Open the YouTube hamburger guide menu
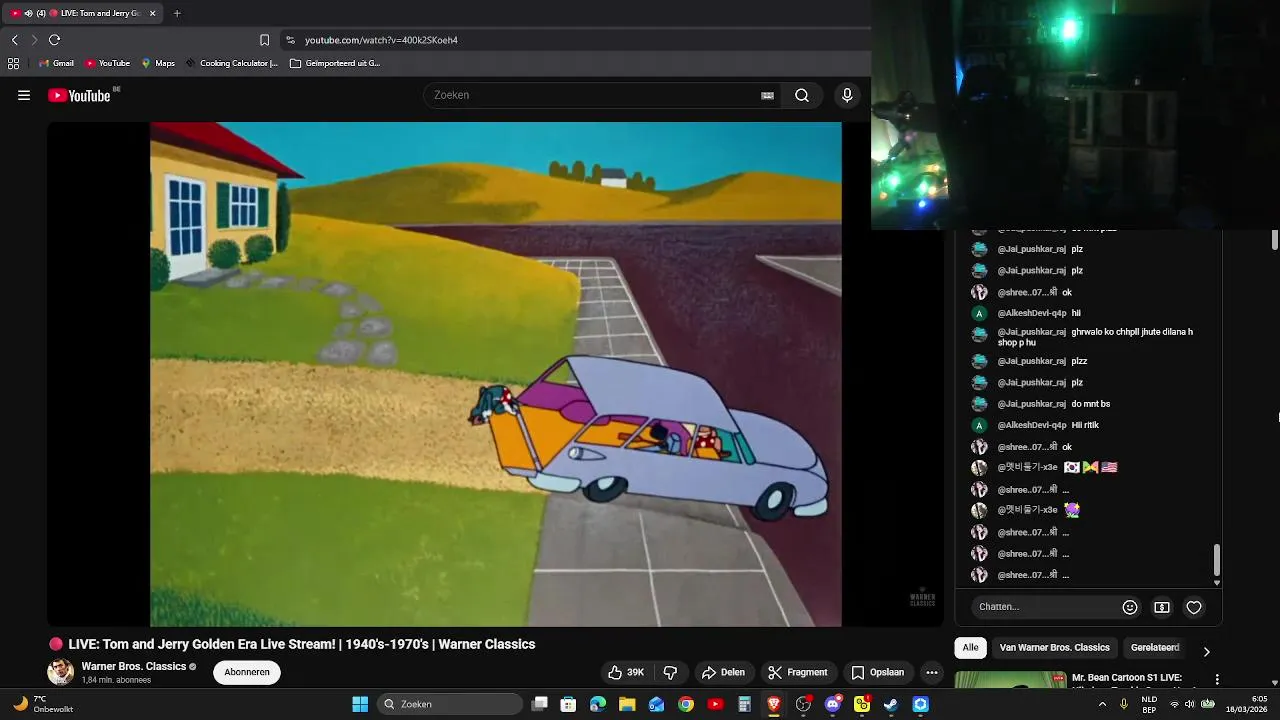Viewport: 1280px width, 720px height. [x=24, y=96]
